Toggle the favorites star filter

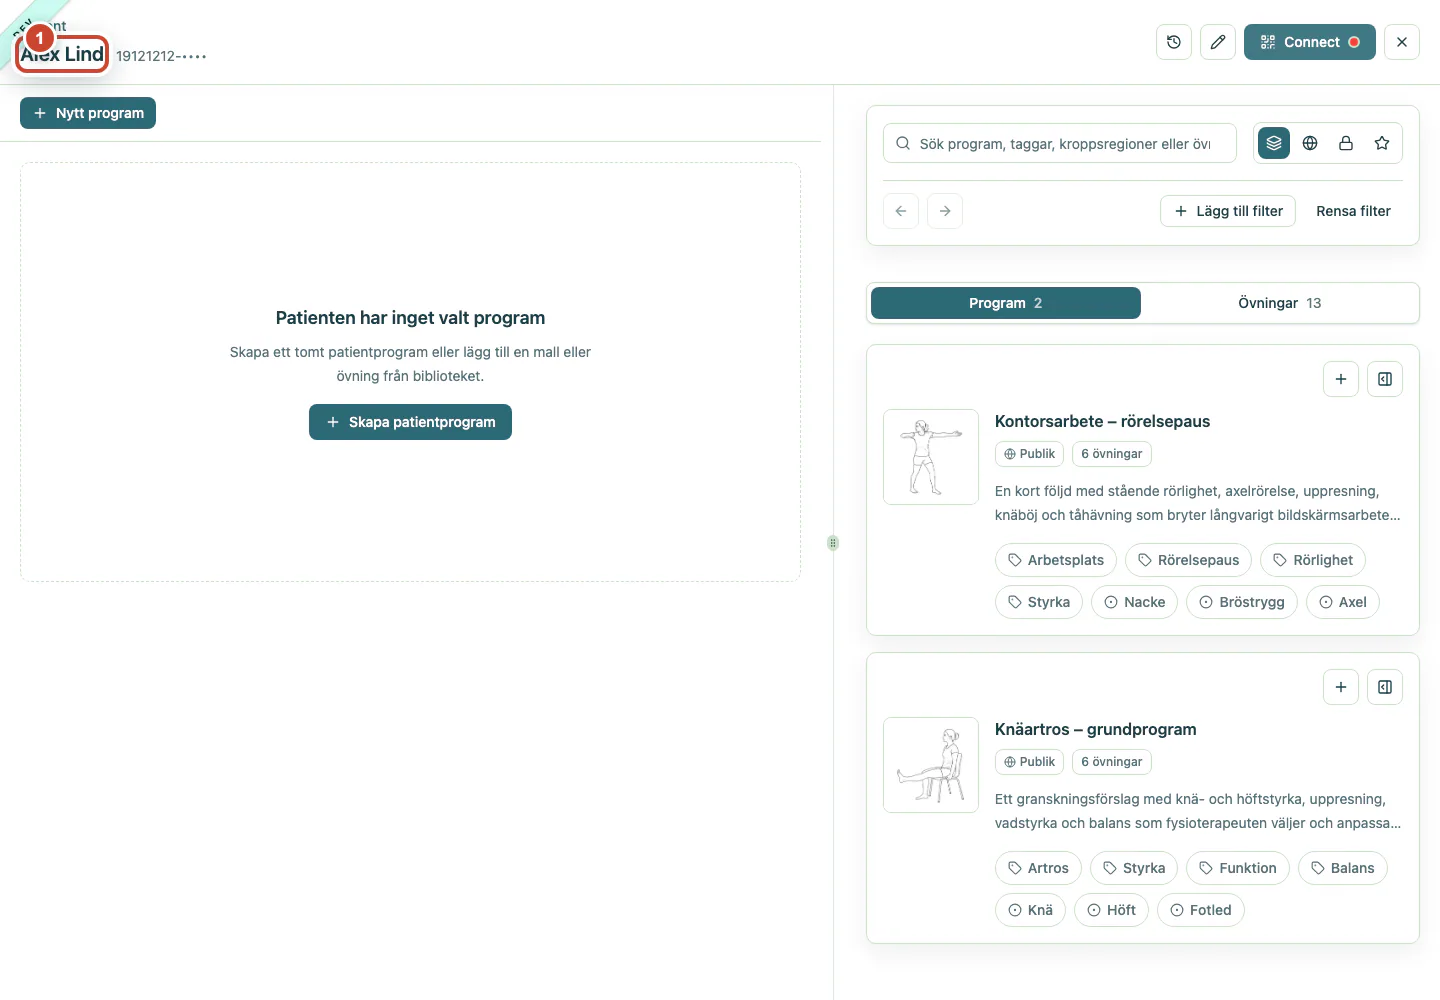(1382, 143)
